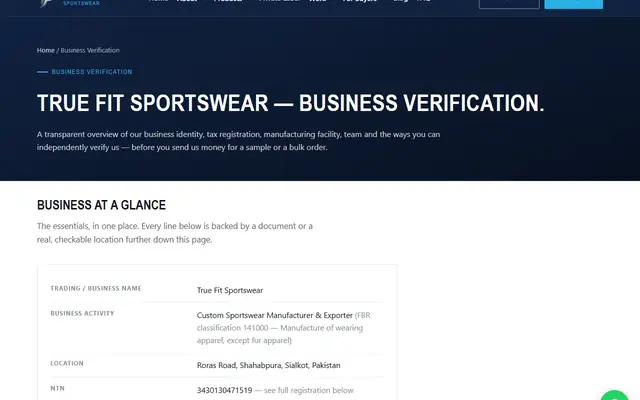Click the 'LOCATION' row label
640x400 pixels.
pos(67,363)
